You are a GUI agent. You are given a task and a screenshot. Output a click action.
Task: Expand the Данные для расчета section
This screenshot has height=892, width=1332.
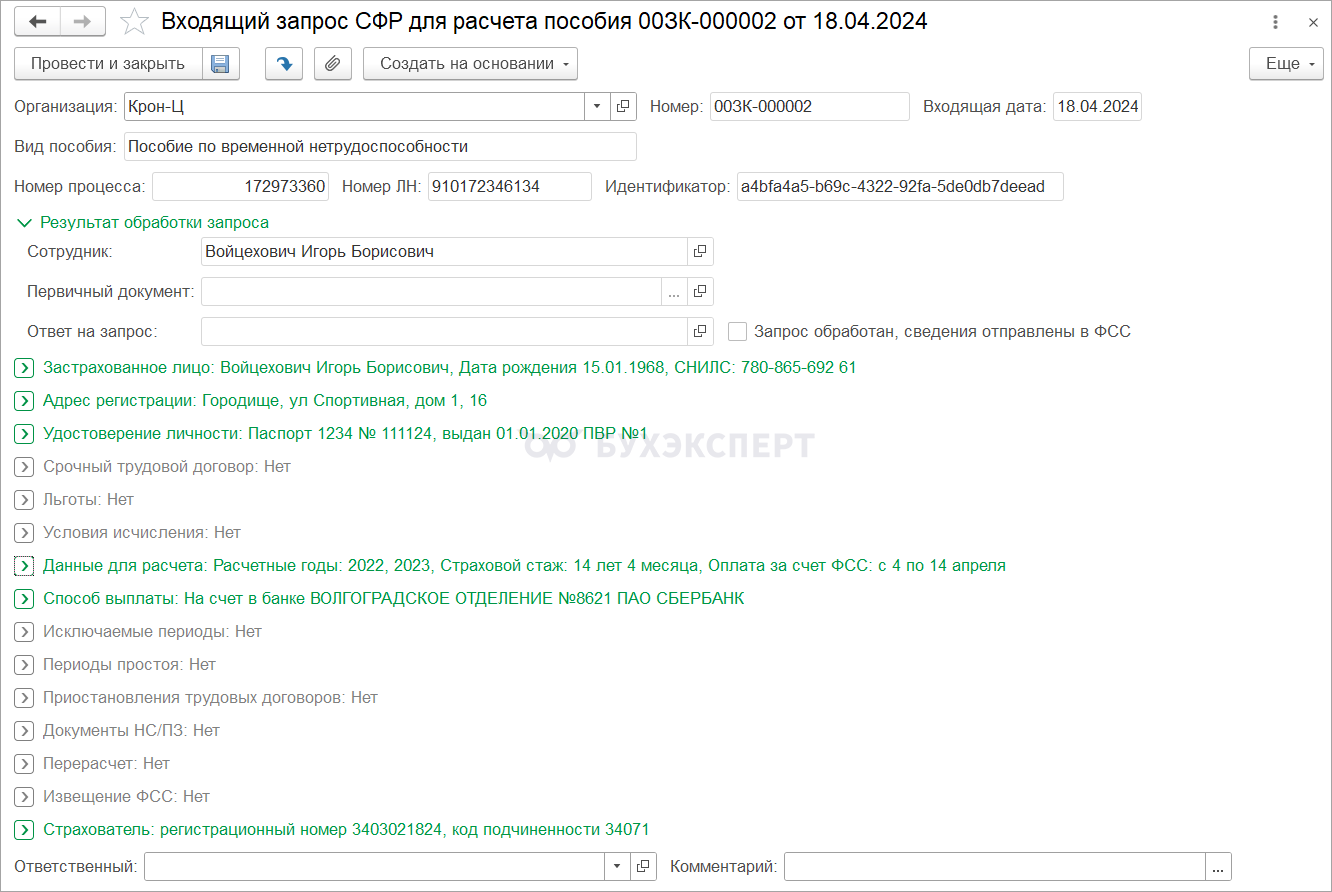[25, 566]
